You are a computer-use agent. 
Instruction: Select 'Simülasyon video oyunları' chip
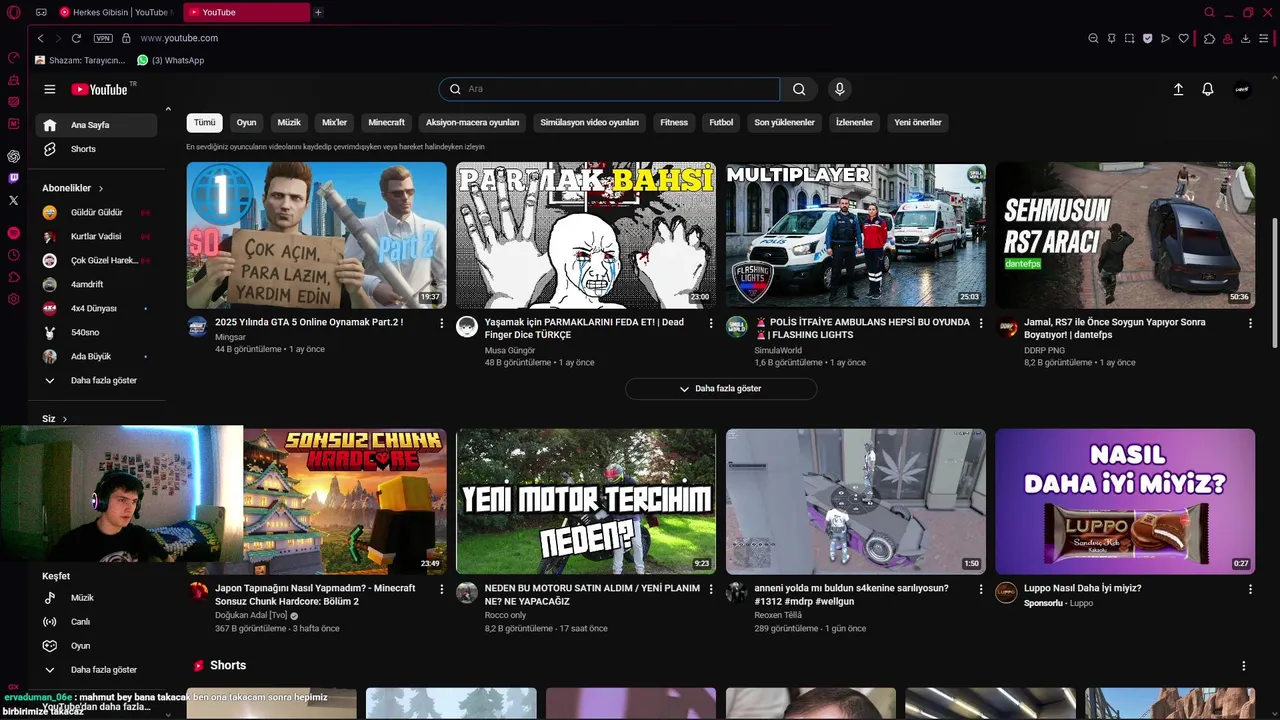(x=589, y=122)
